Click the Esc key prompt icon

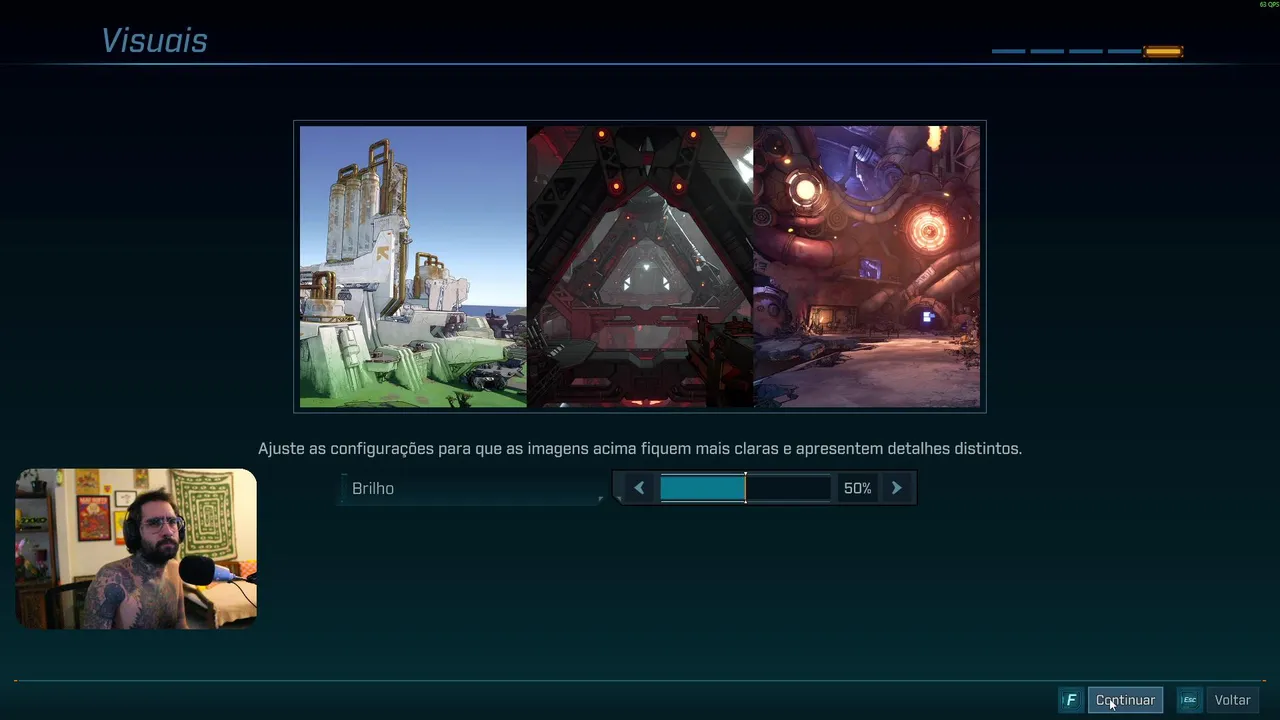(1189, 700)
